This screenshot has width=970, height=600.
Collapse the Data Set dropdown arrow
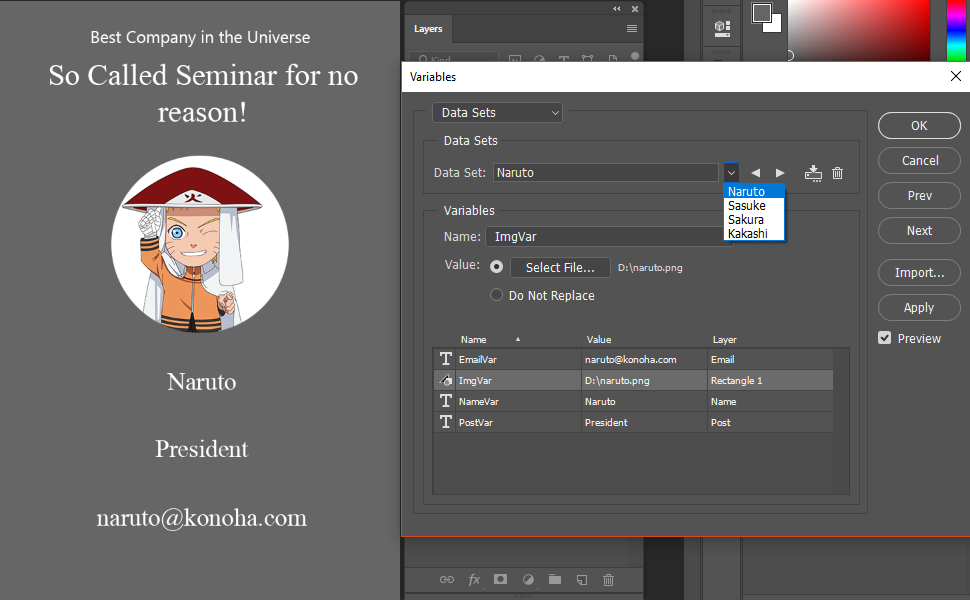coord(731,173)
